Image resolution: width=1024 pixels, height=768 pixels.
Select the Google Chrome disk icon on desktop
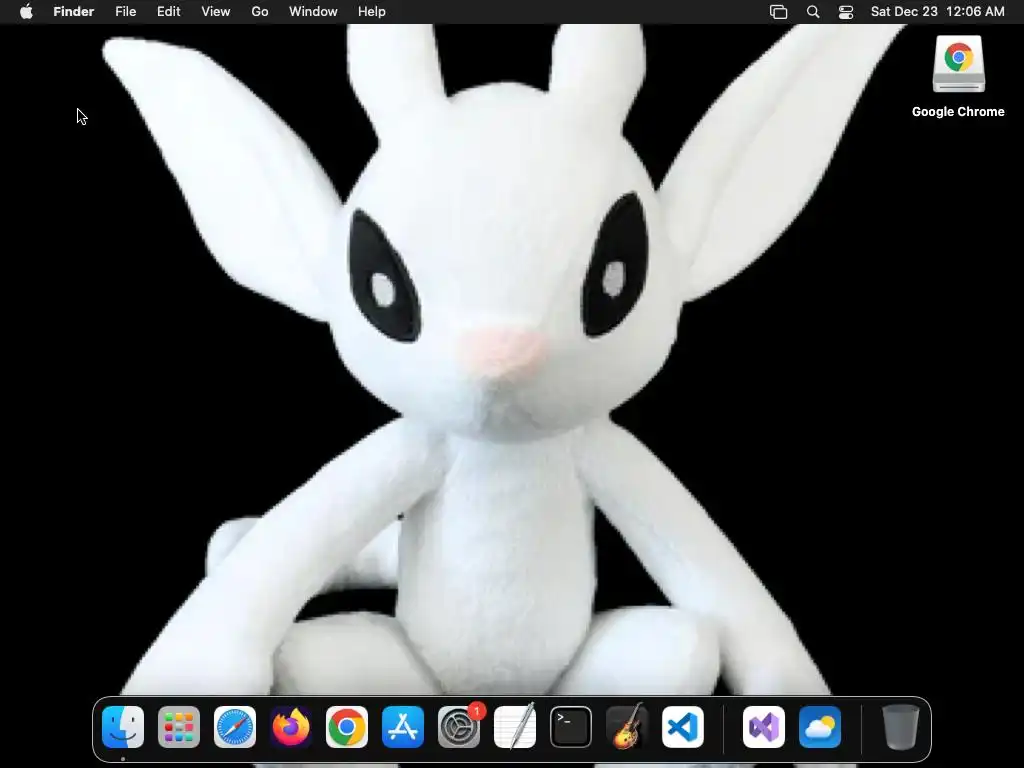pyautogui.click(x=958, y=64)
